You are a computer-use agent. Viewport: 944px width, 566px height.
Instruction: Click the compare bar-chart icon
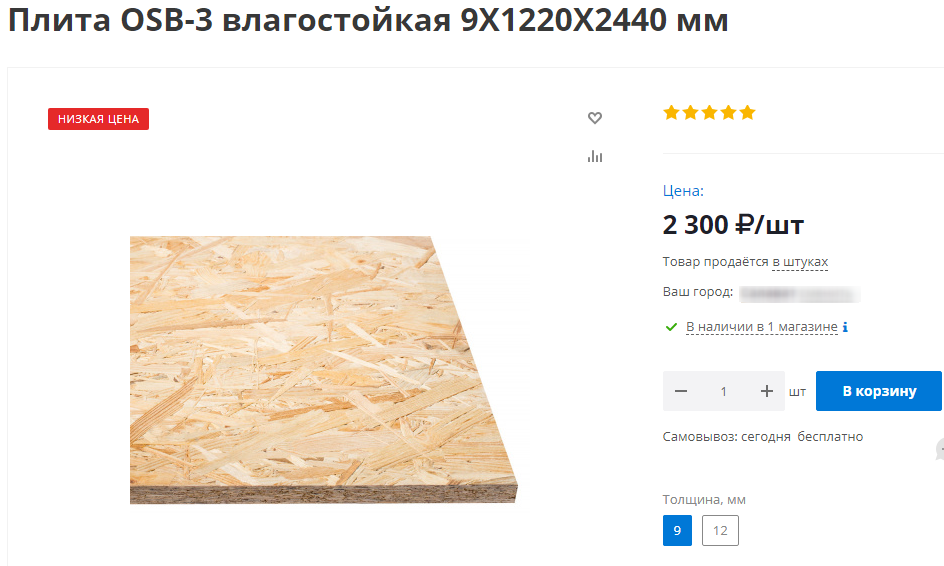coord(595,157)
